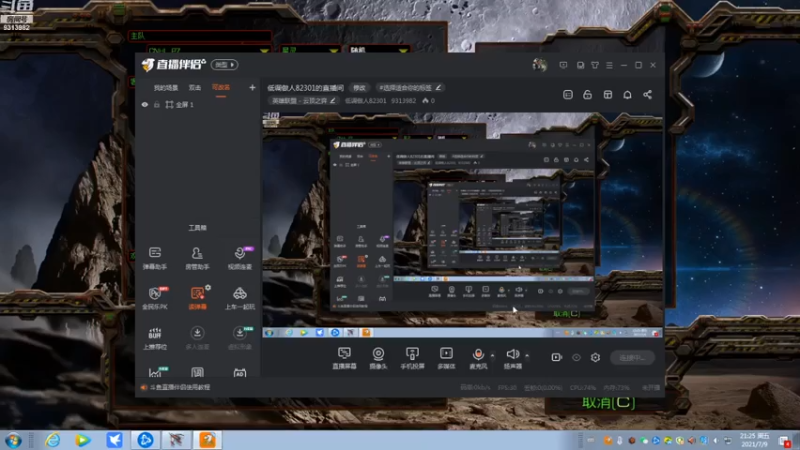Switch to the second scene tab
Image resolution: width=800 pixels, height=450 pixels.
(195, 88)
